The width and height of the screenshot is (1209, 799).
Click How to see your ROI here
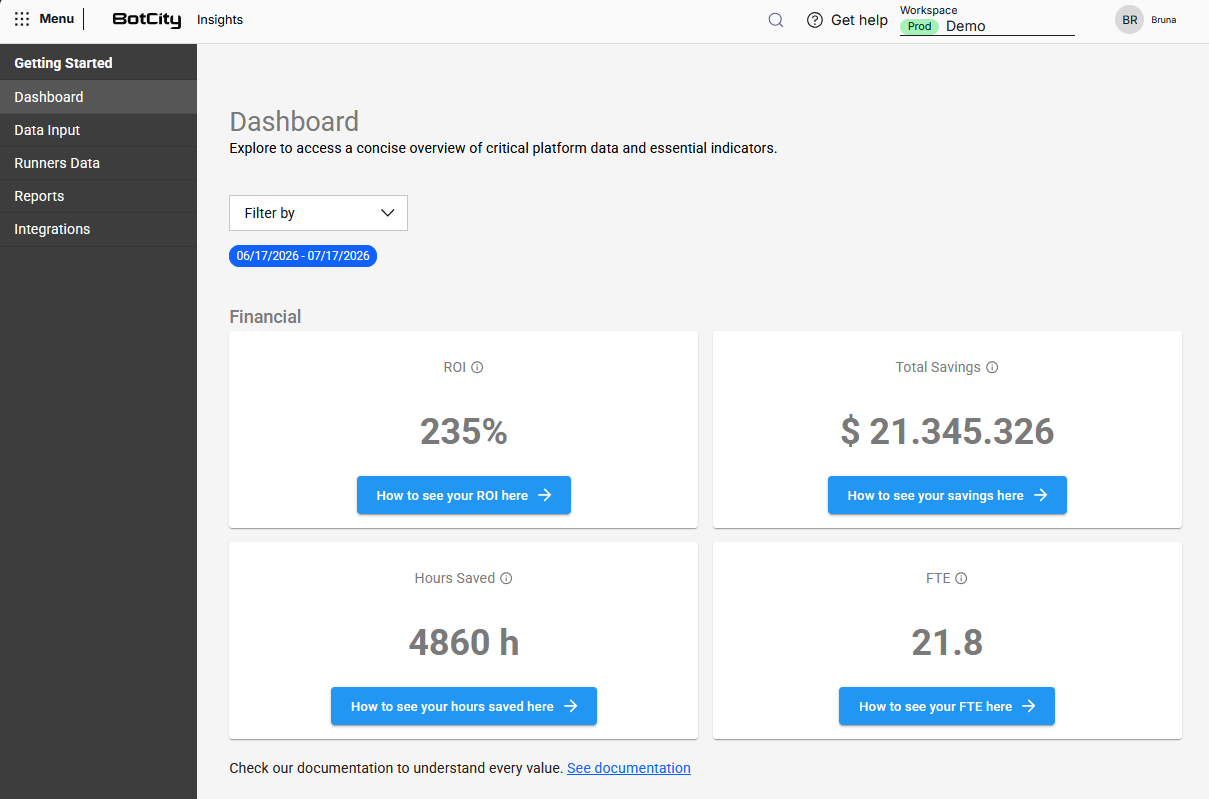[464, 495]
